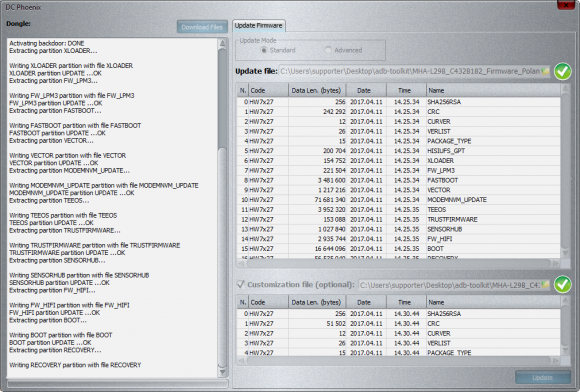Click log panel scroll down arrow
580x392 pixels.
[x=222, y=372]
